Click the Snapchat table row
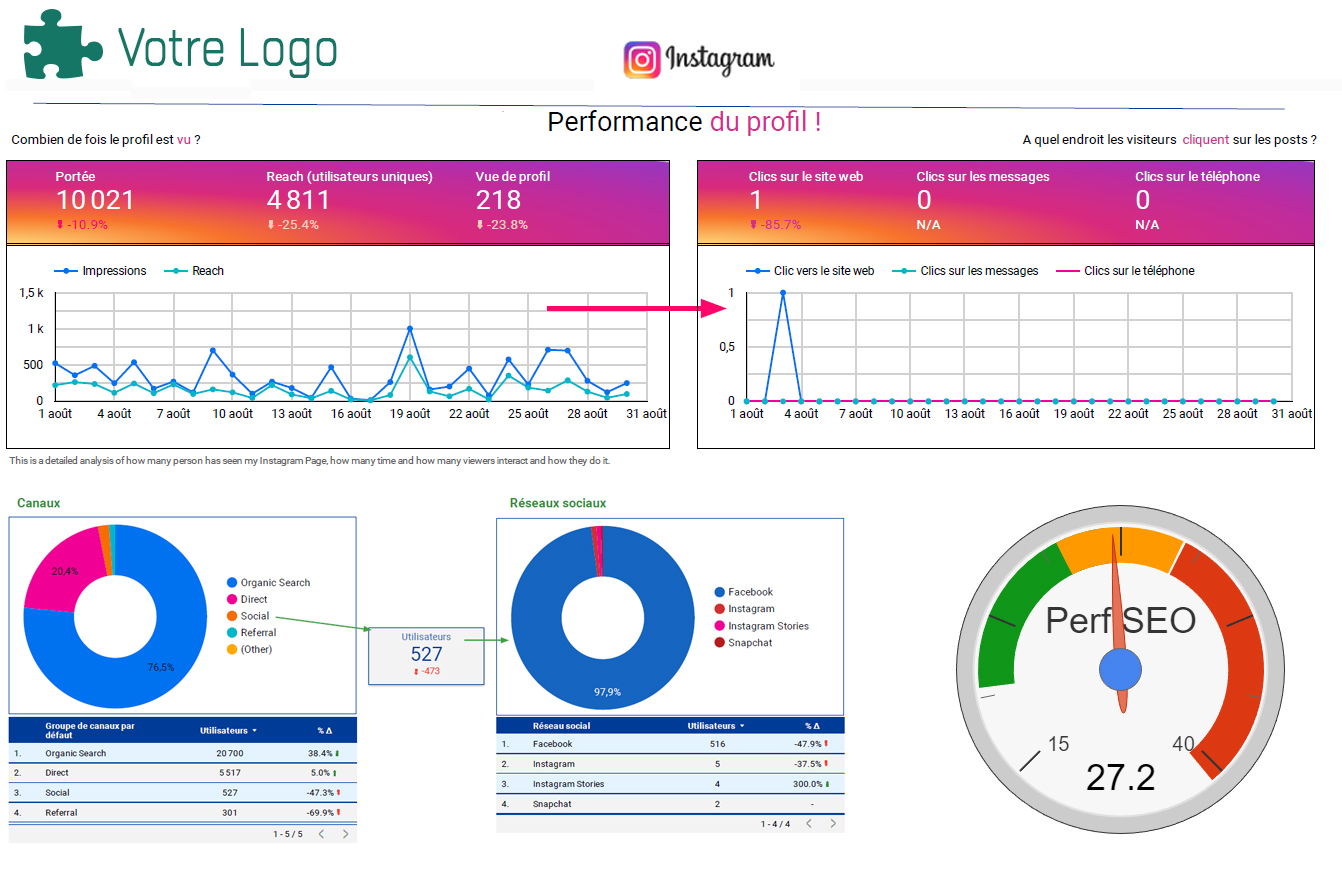1342x870 pixels. (x=670, y=804)
